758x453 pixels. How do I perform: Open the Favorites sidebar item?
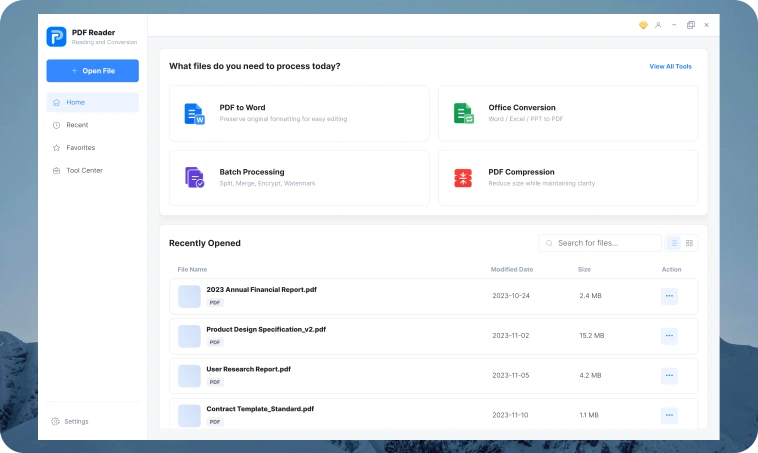(x=92, y=148)
